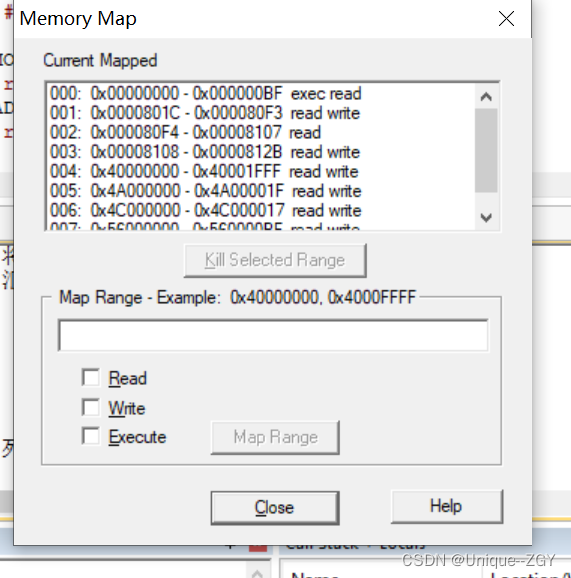Image resolution: width=571 pixels, height=578 pixels.
Task: Toggle the Execute checkbox
Action: point(91,436)
